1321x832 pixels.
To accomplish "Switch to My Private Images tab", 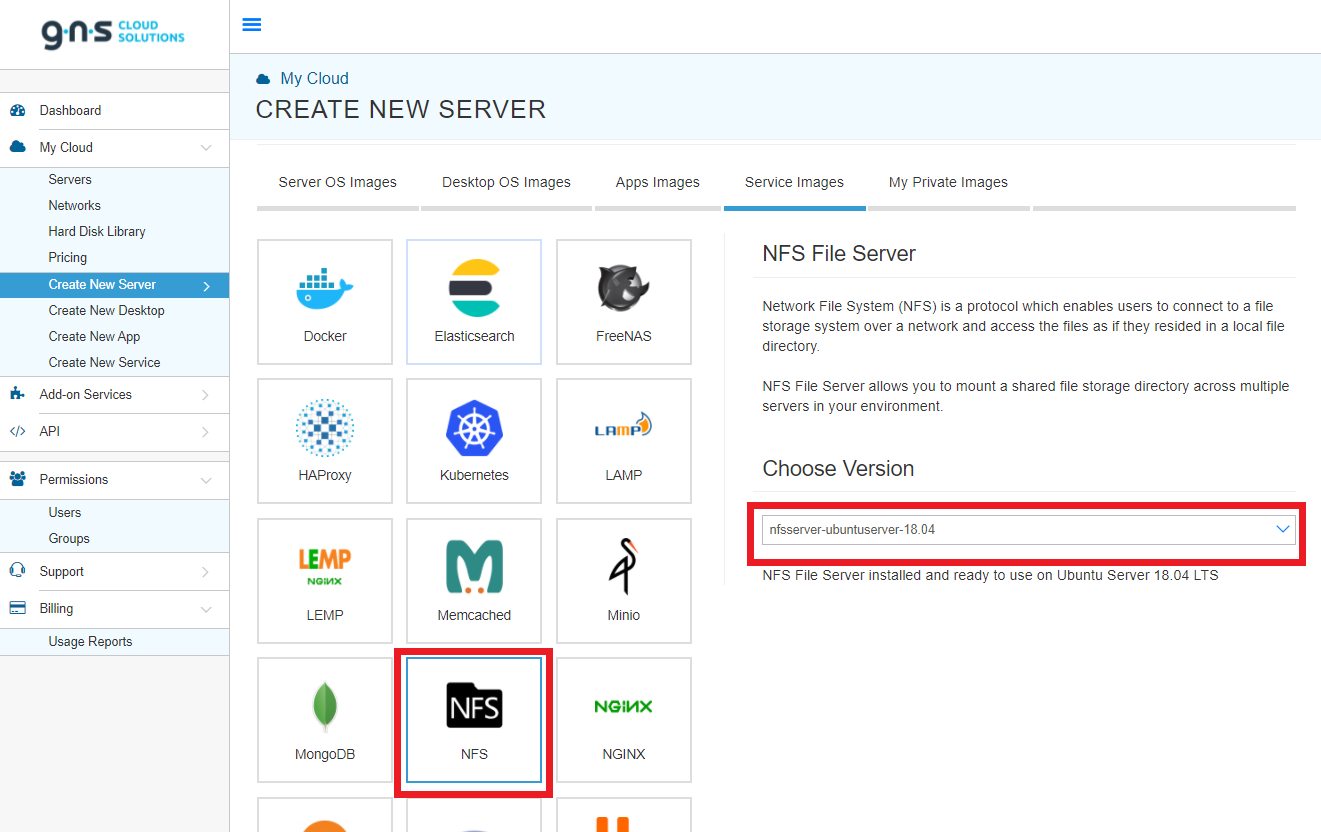I will click(948, 182).
